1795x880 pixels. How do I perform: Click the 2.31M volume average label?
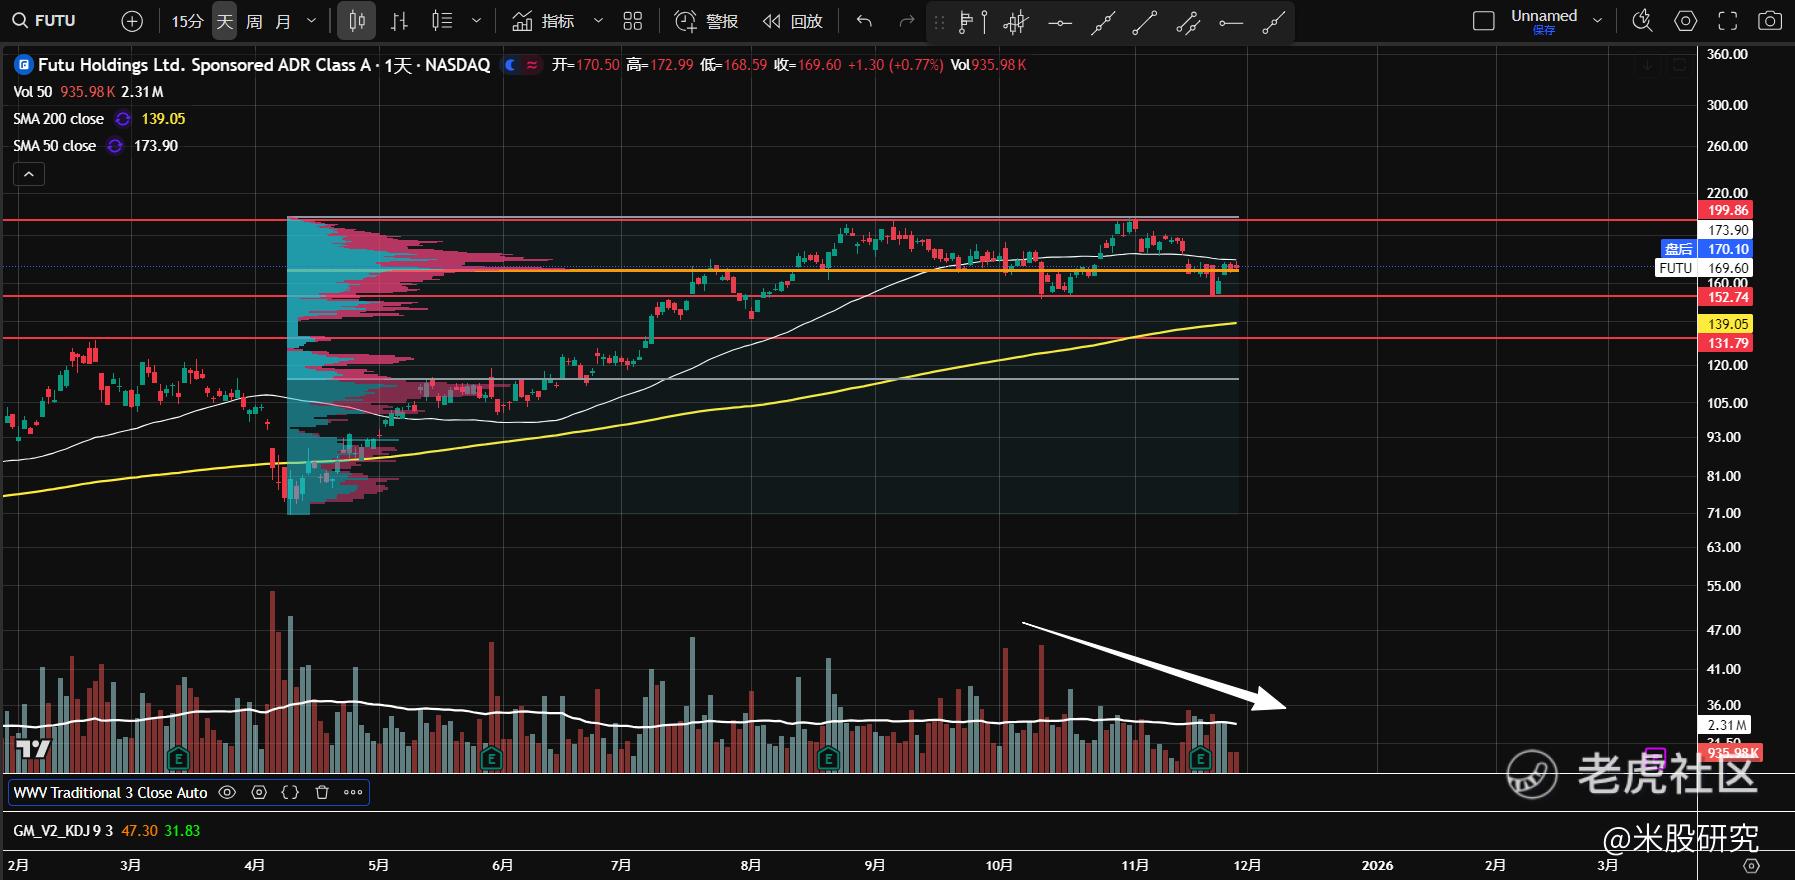1727,725
